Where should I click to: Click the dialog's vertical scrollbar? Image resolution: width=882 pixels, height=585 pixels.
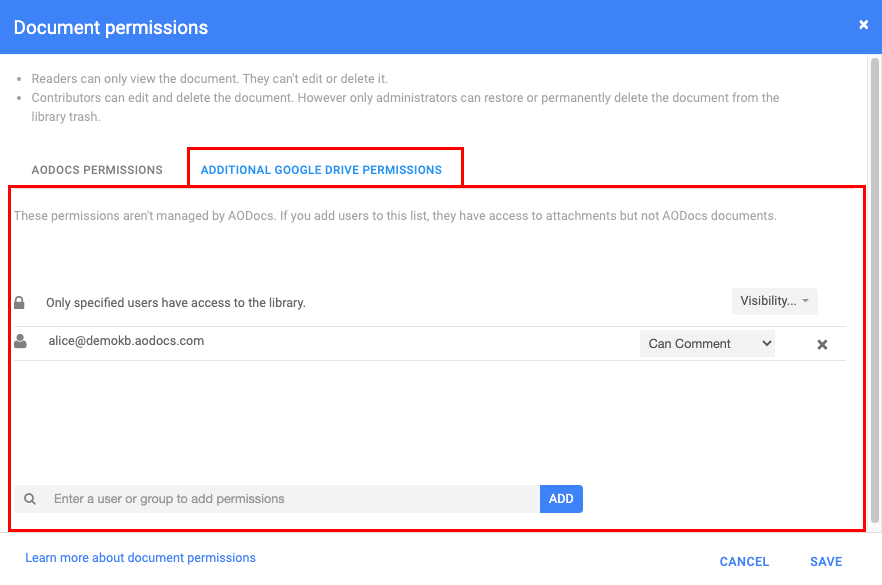(875, 290)
